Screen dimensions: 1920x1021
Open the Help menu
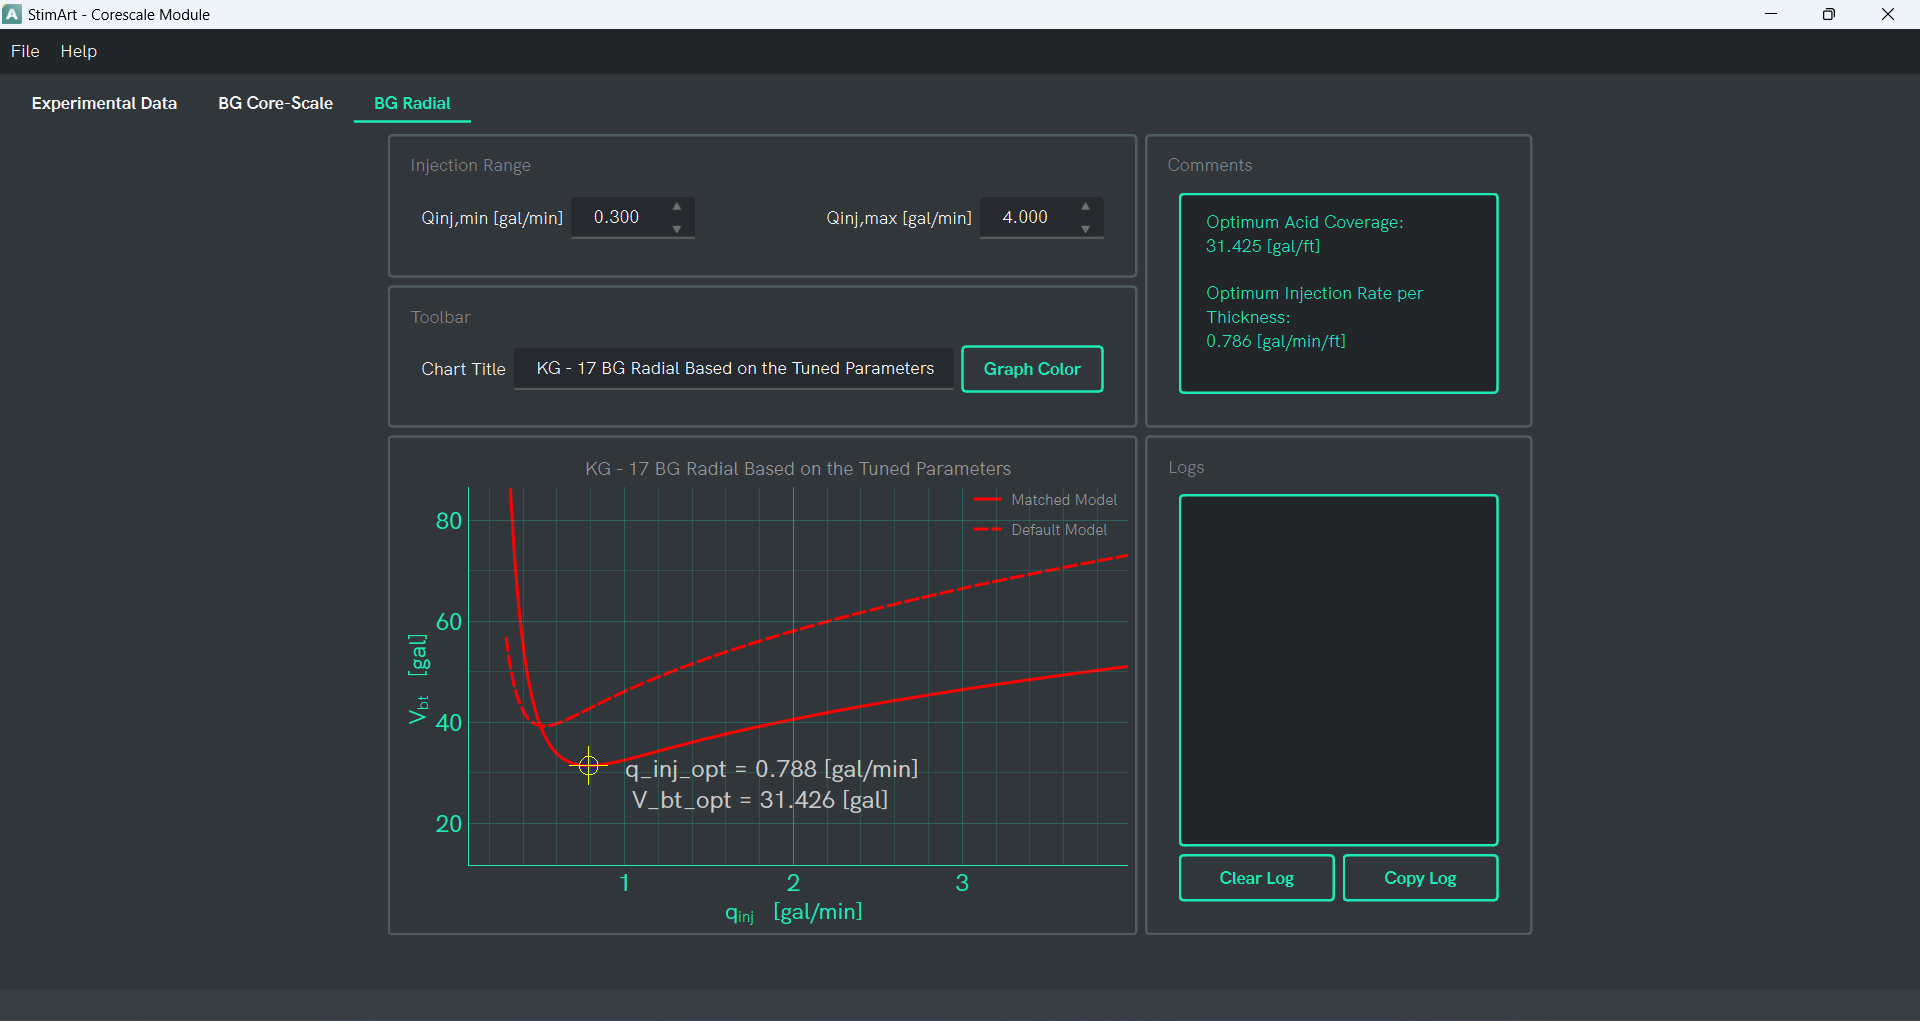tap(78, 51)
